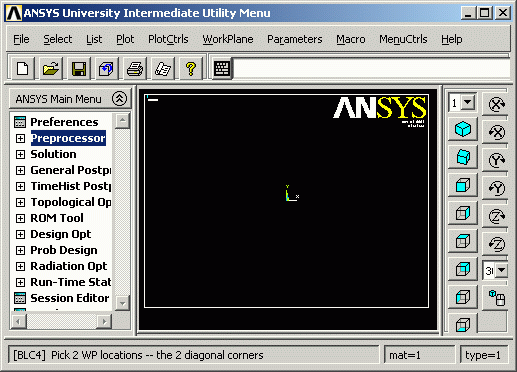Click the BLC4 prompt status text
Image resolution: width=517 pixels, height=372 pixels.
pos(138,355)
